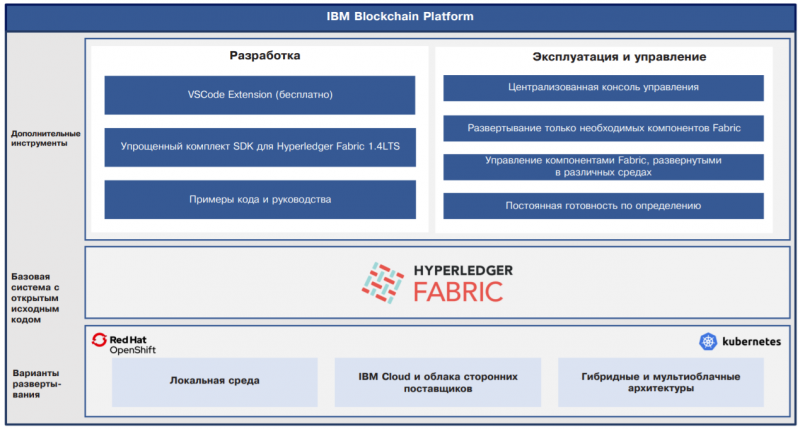Select the IBM Blockchain Platform header
This screenshot has height=429, width=800.
pyautogui.click(x=400, y=17)
